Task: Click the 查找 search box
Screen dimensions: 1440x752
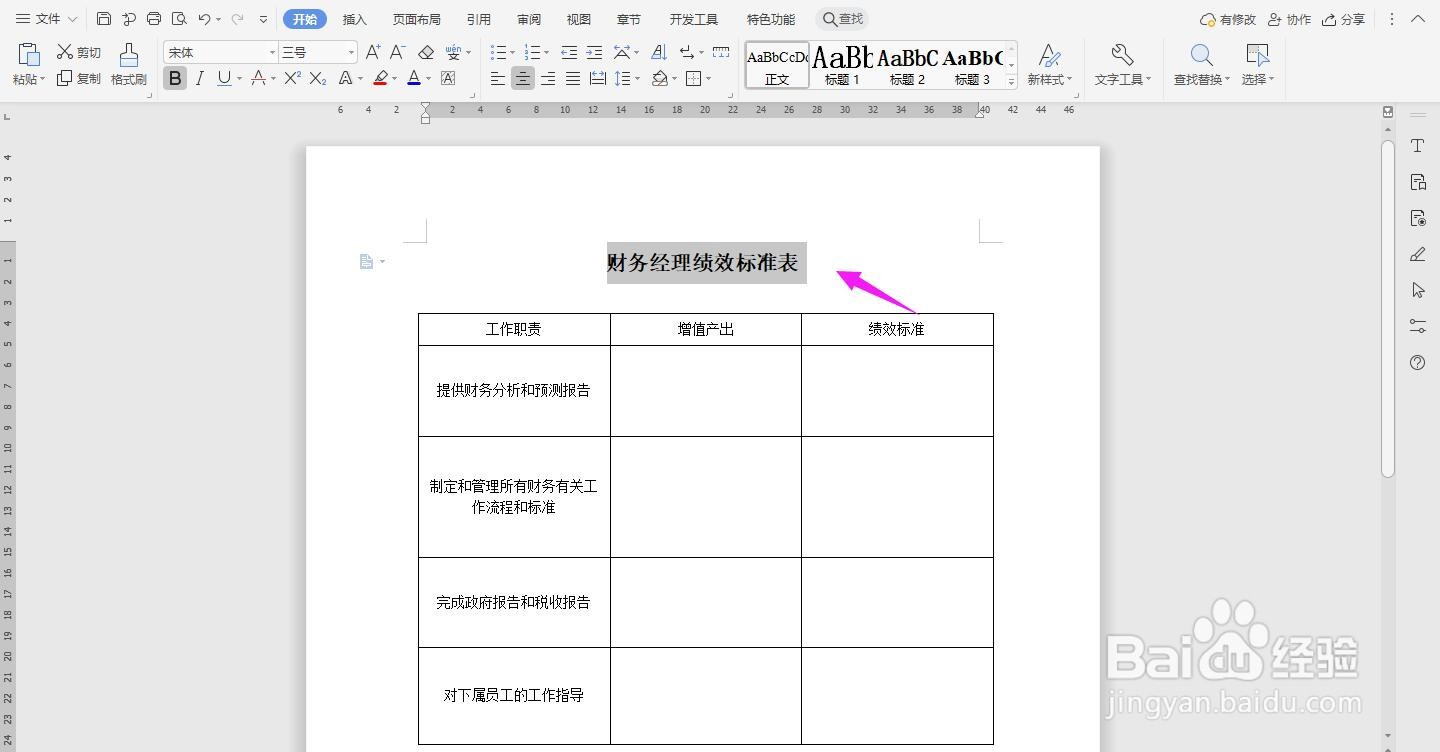Action: (842, 19)
